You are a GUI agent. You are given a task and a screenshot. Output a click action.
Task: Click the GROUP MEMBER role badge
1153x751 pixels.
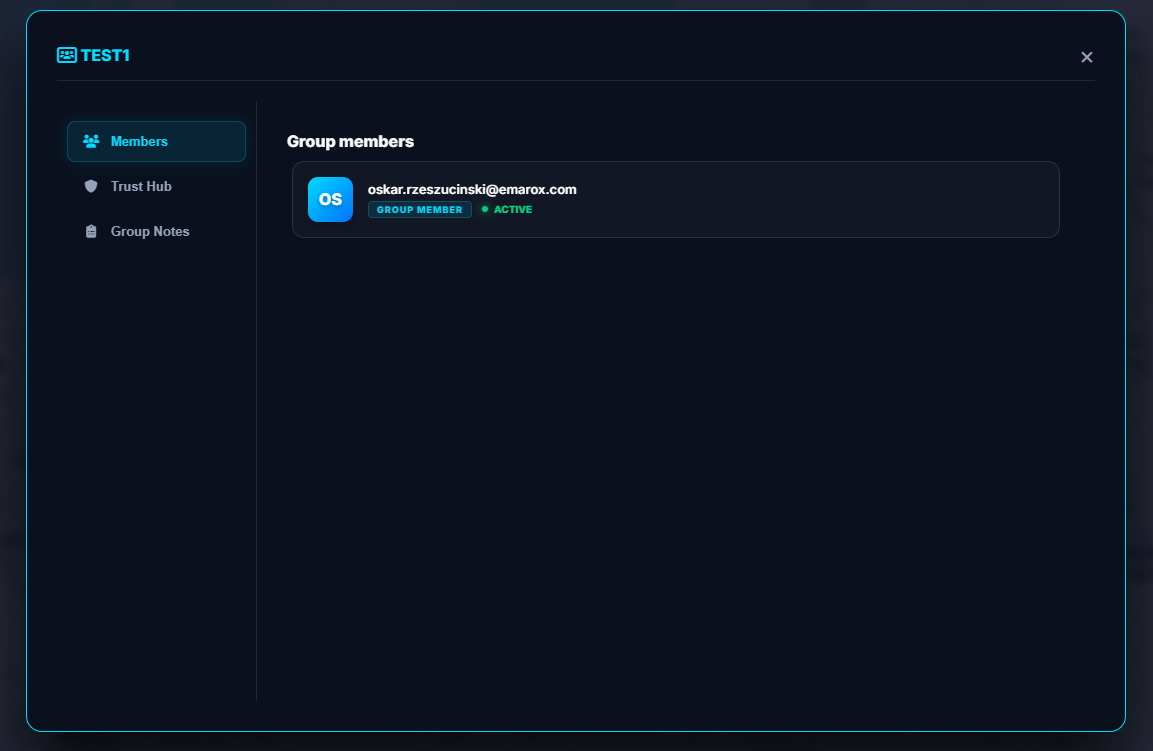419,210
